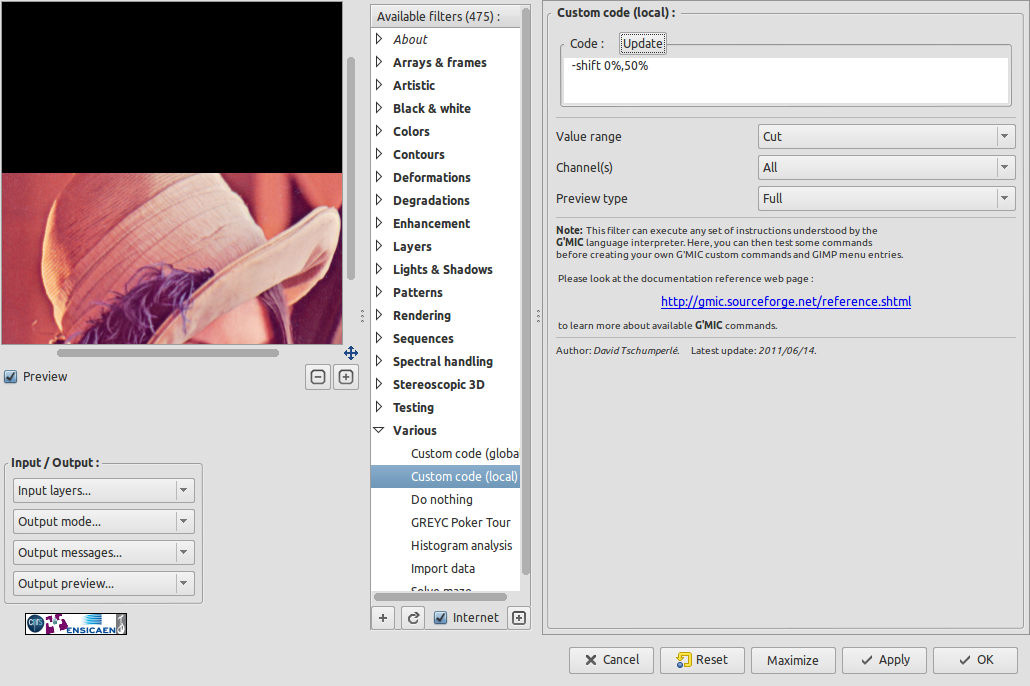Open the Input layers dropdown
The height and width of the screenshot is (686, 1030).
coord(104,491)
